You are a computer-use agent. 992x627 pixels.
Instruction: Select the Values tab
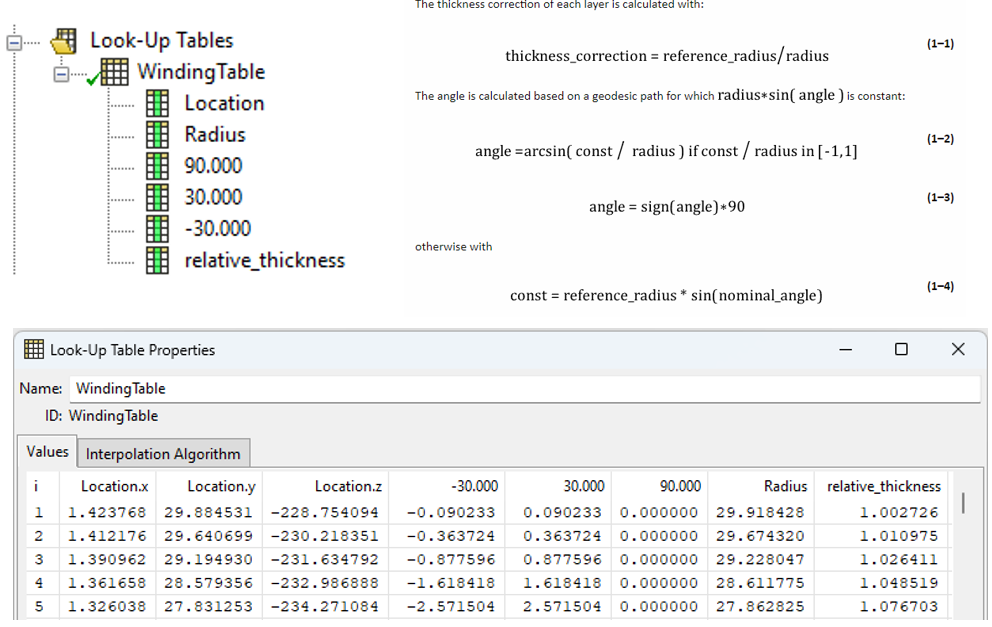(47, 452)
